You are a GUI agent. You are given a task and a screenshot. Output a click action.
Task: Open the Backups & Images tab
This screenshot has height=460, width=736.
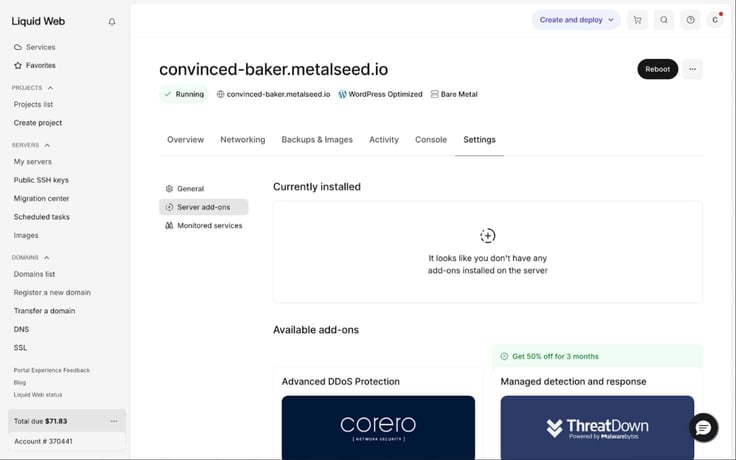tap(317, 139)
